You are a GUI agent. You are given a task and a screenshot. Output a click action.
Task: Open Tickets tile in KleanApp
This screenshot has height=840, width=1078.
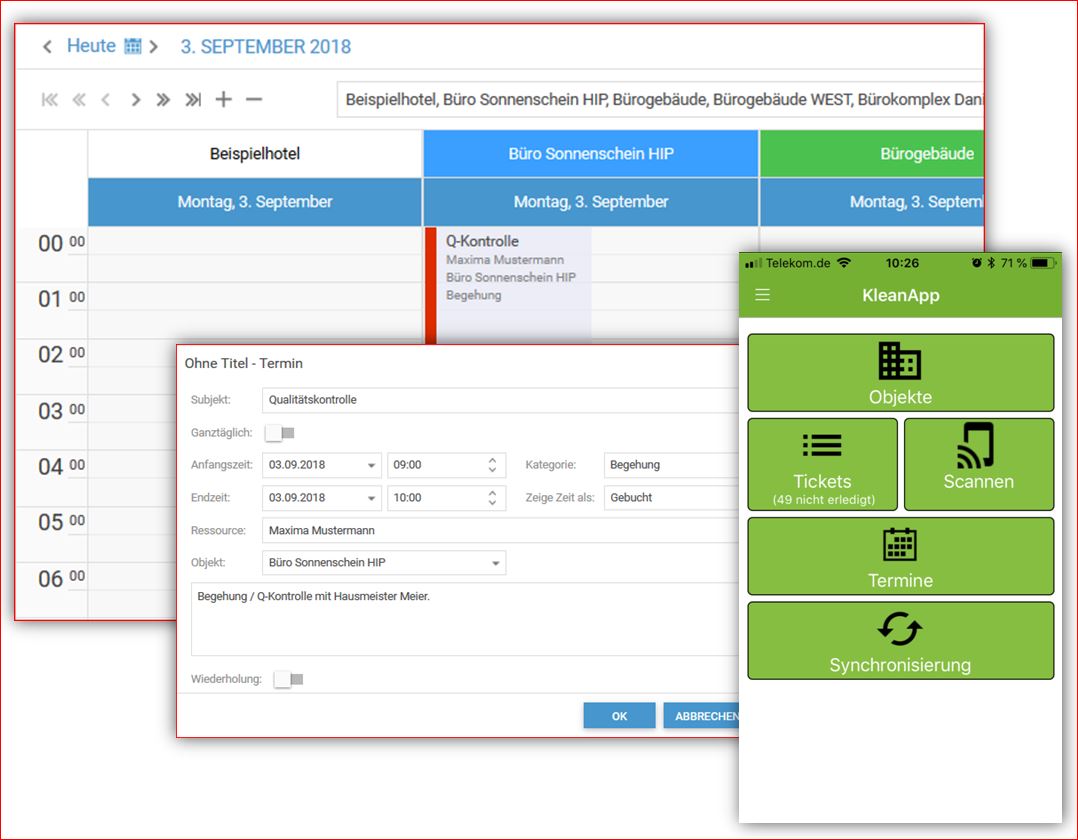tap(823, 464)
